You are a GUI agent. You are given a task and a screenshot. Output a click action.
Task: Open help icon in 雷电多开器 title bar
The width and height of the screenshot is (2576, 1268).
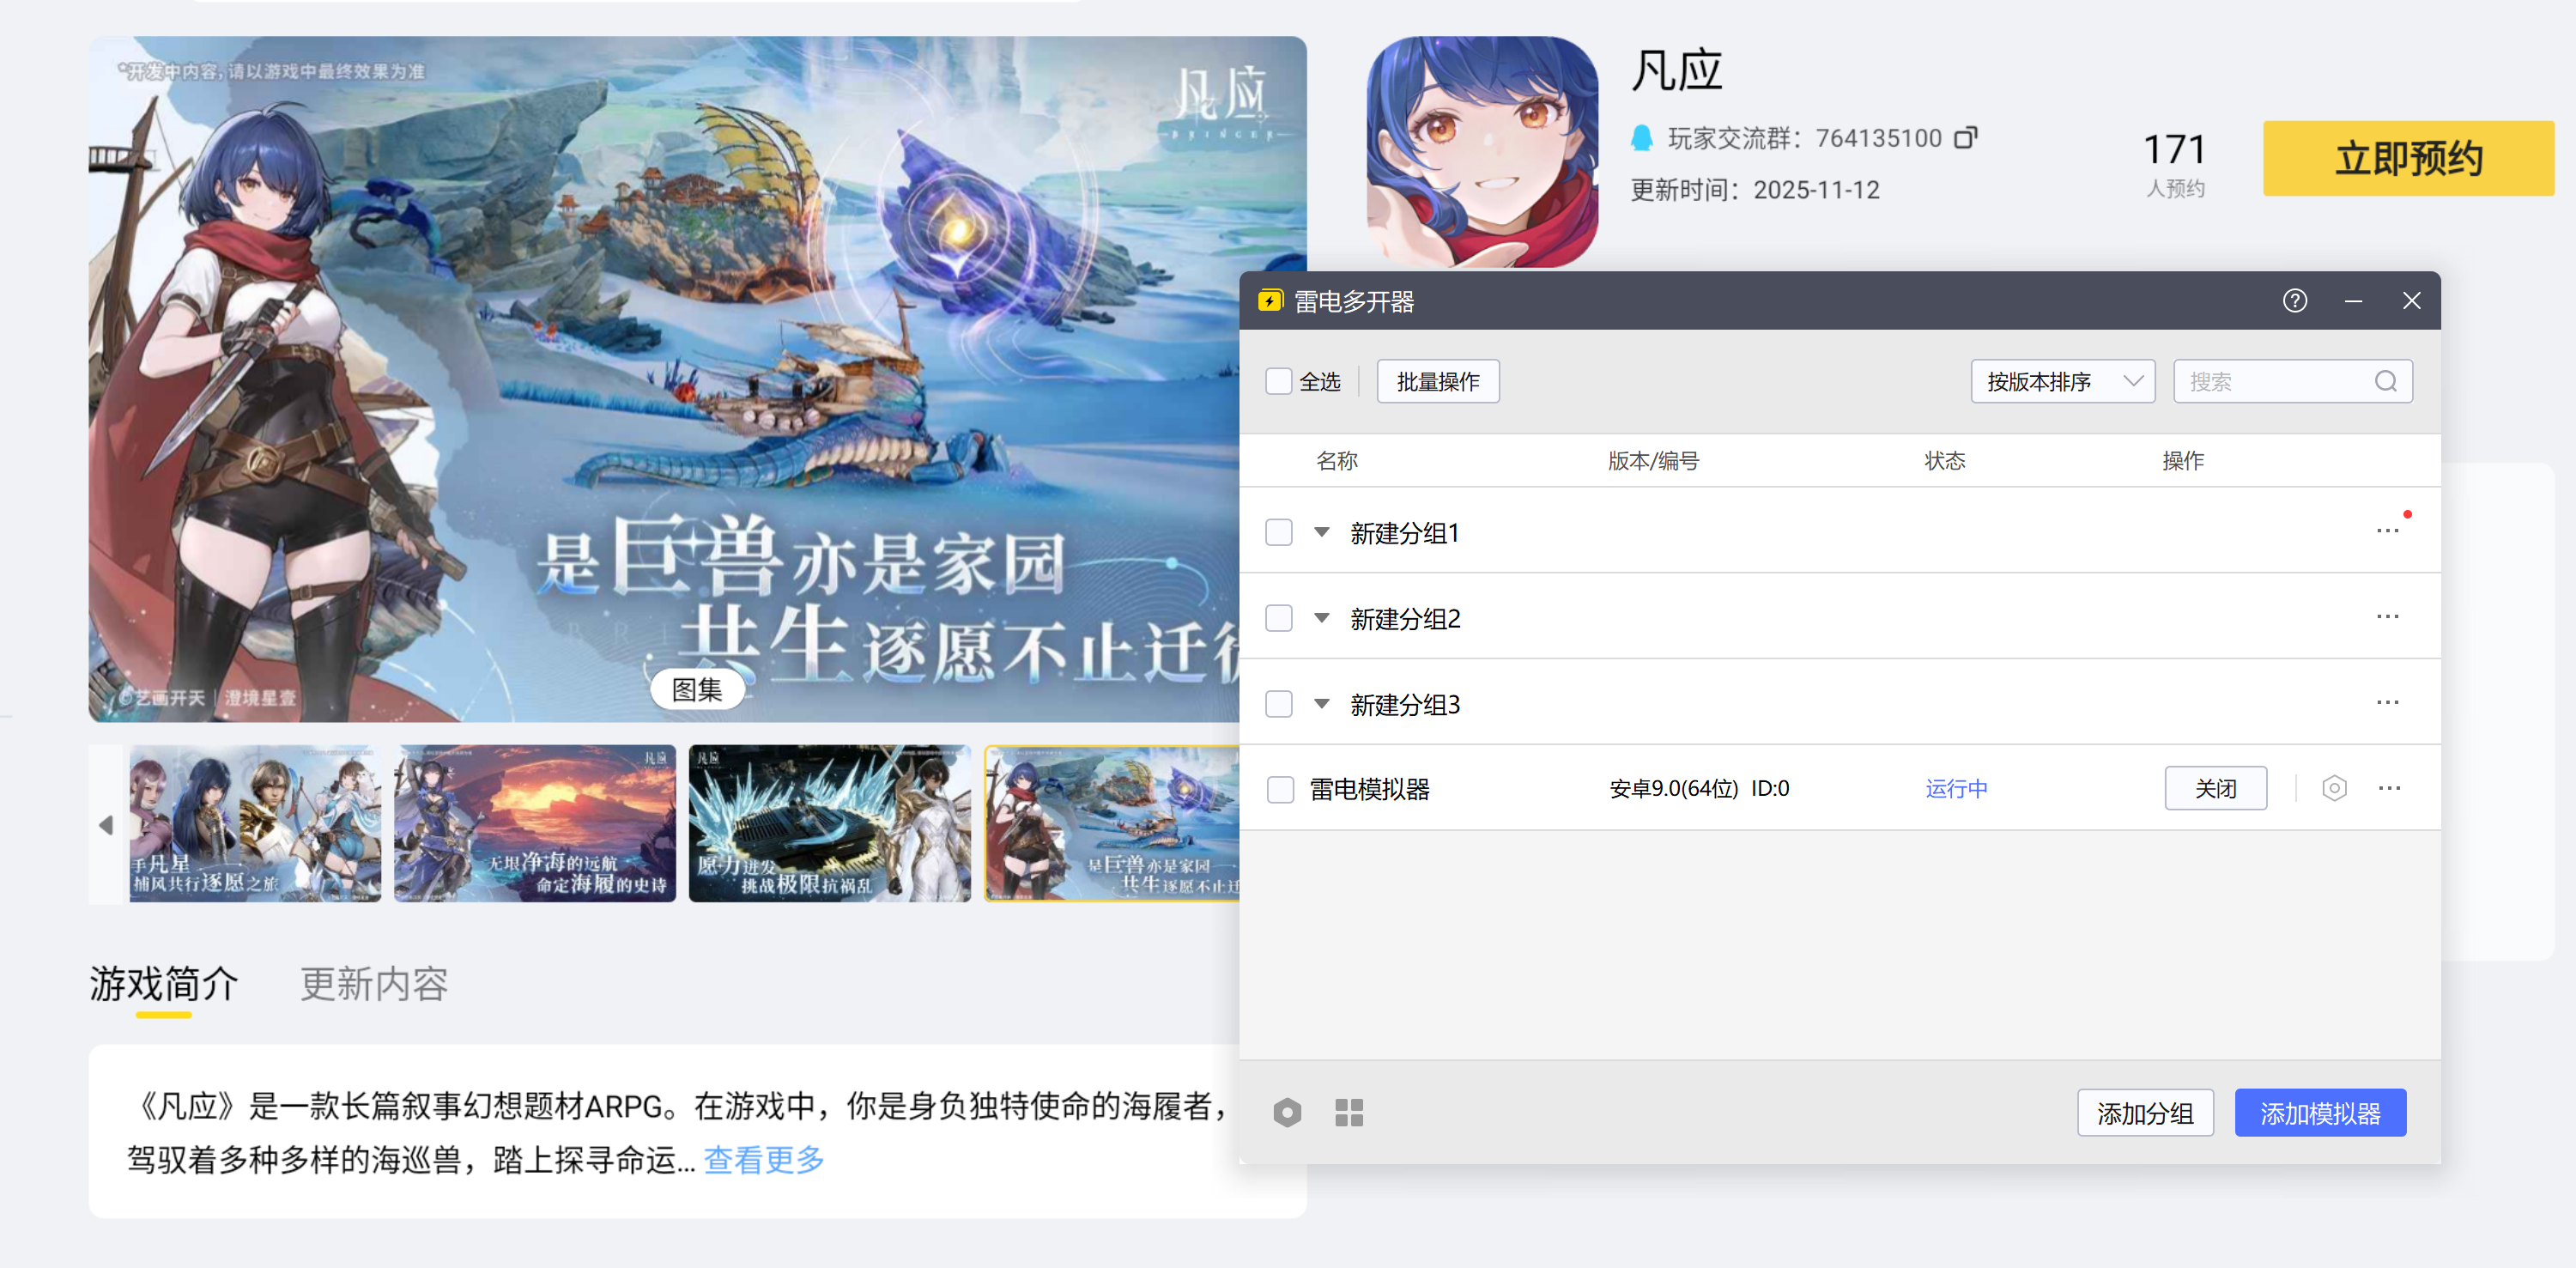coord(2294,301)
